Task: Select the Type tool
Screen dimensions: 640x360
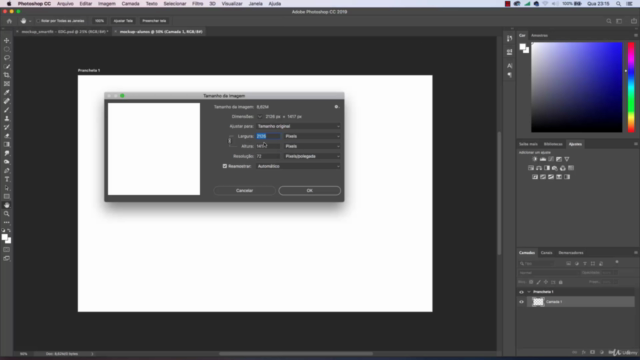Action: pyautogui.click(x=7, y=179)
